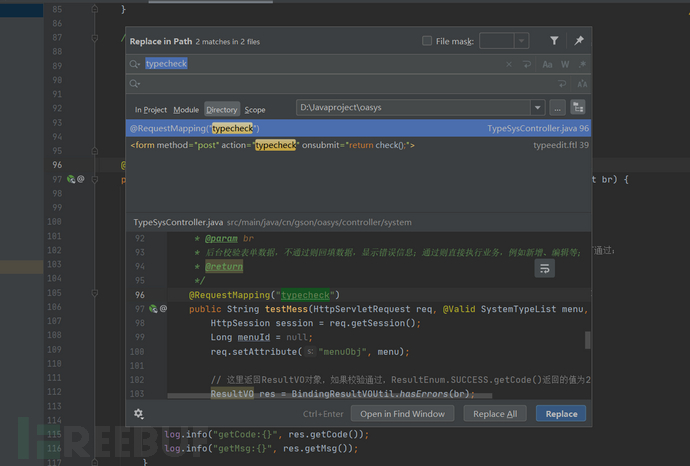Open search history magnifier dropdown
Viewport: 690px width, 466px height.
tap(135, 64)
